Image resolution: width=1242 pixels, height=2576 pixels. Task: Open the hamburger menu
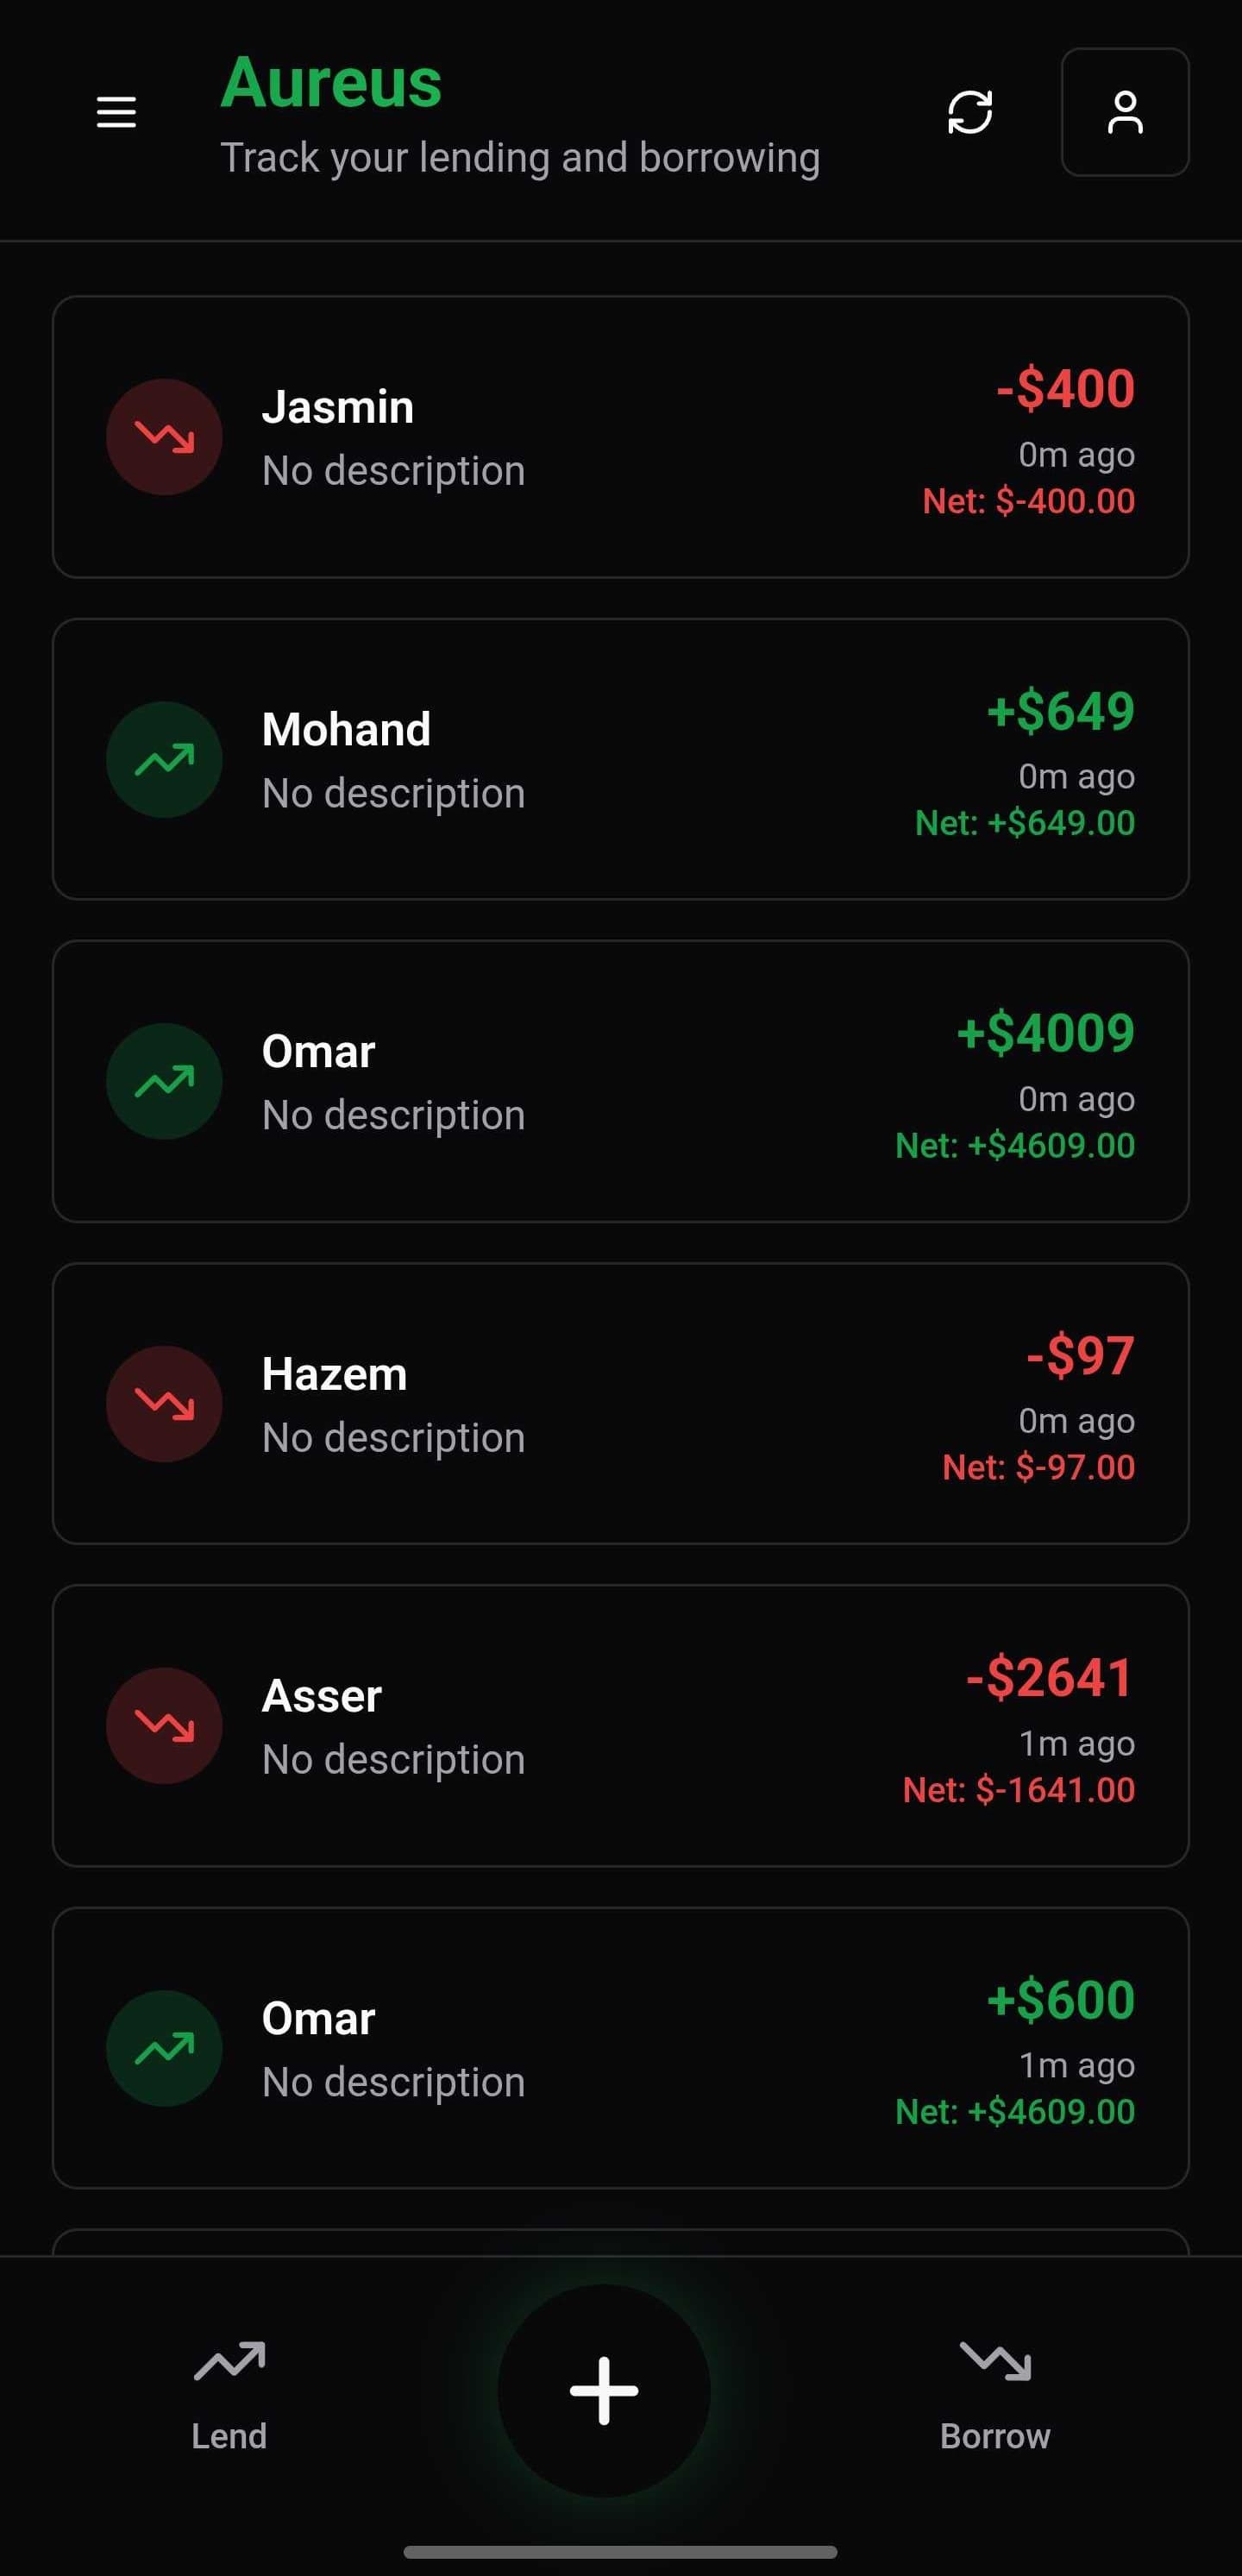coord(116,112)
